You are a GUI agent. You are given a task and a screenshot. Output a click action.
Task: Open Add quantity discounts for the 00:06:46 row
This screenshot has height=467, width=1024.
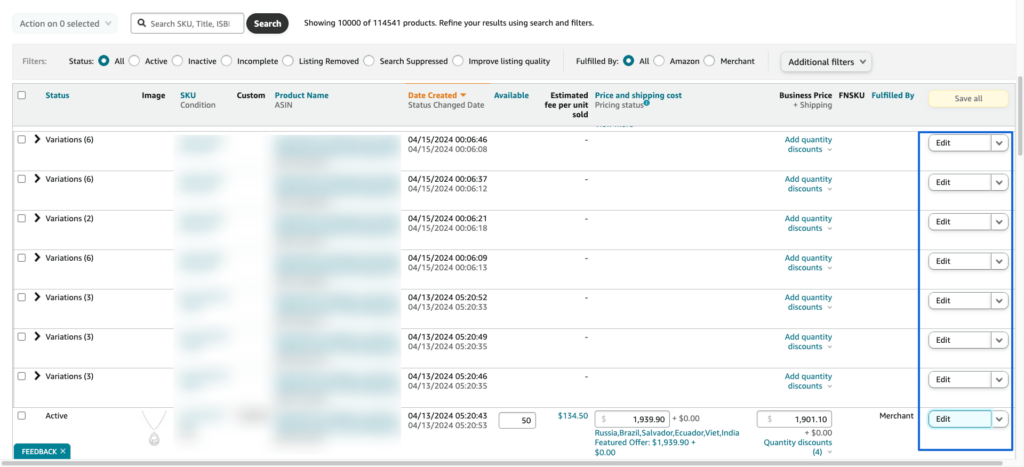(808, 144)
